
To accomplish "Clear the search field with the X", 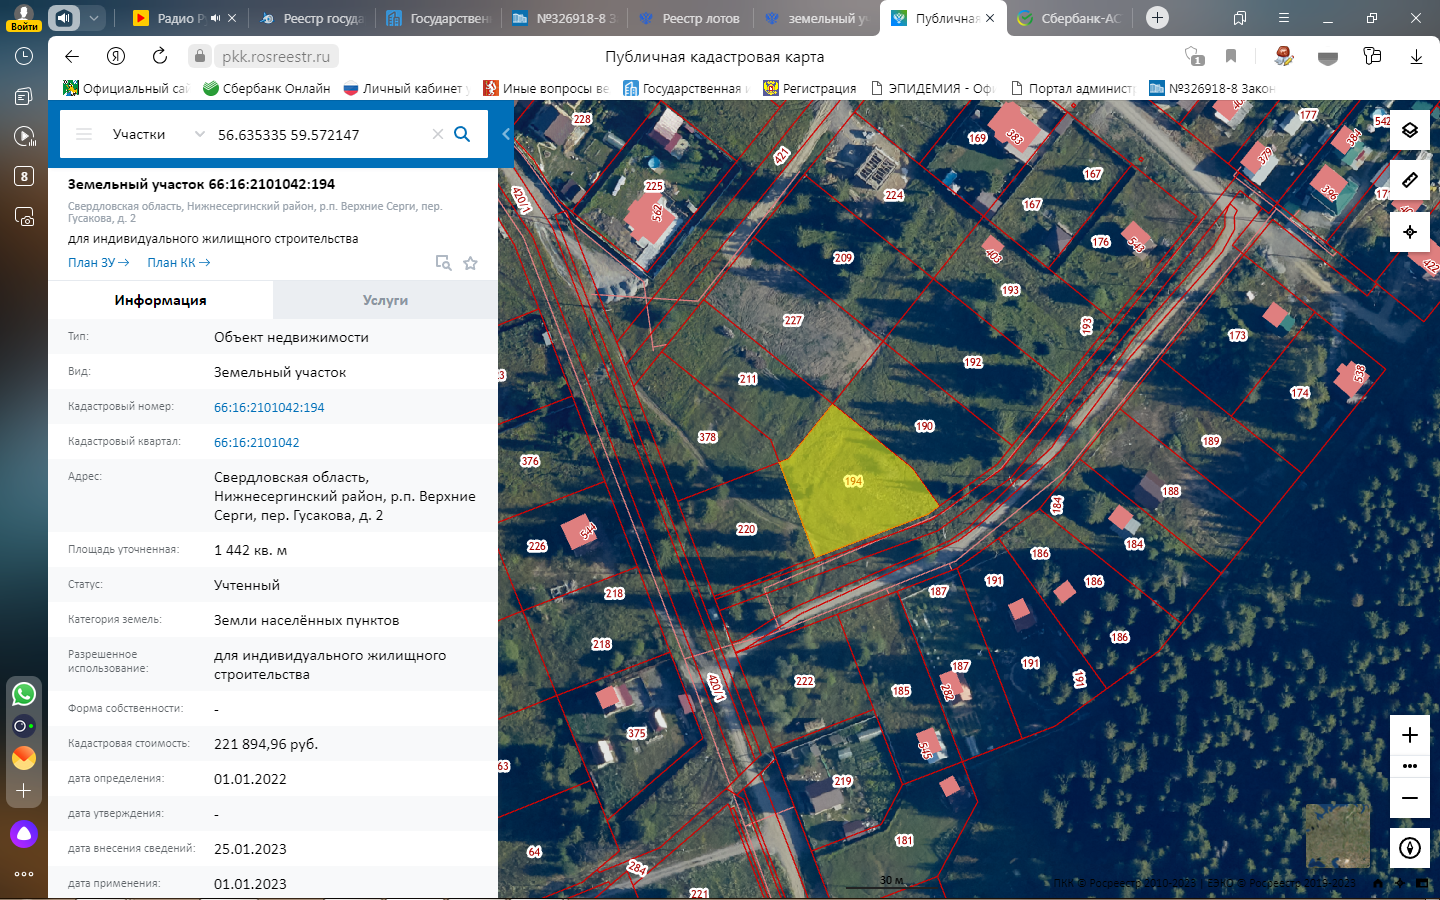I will coord(437,134).
